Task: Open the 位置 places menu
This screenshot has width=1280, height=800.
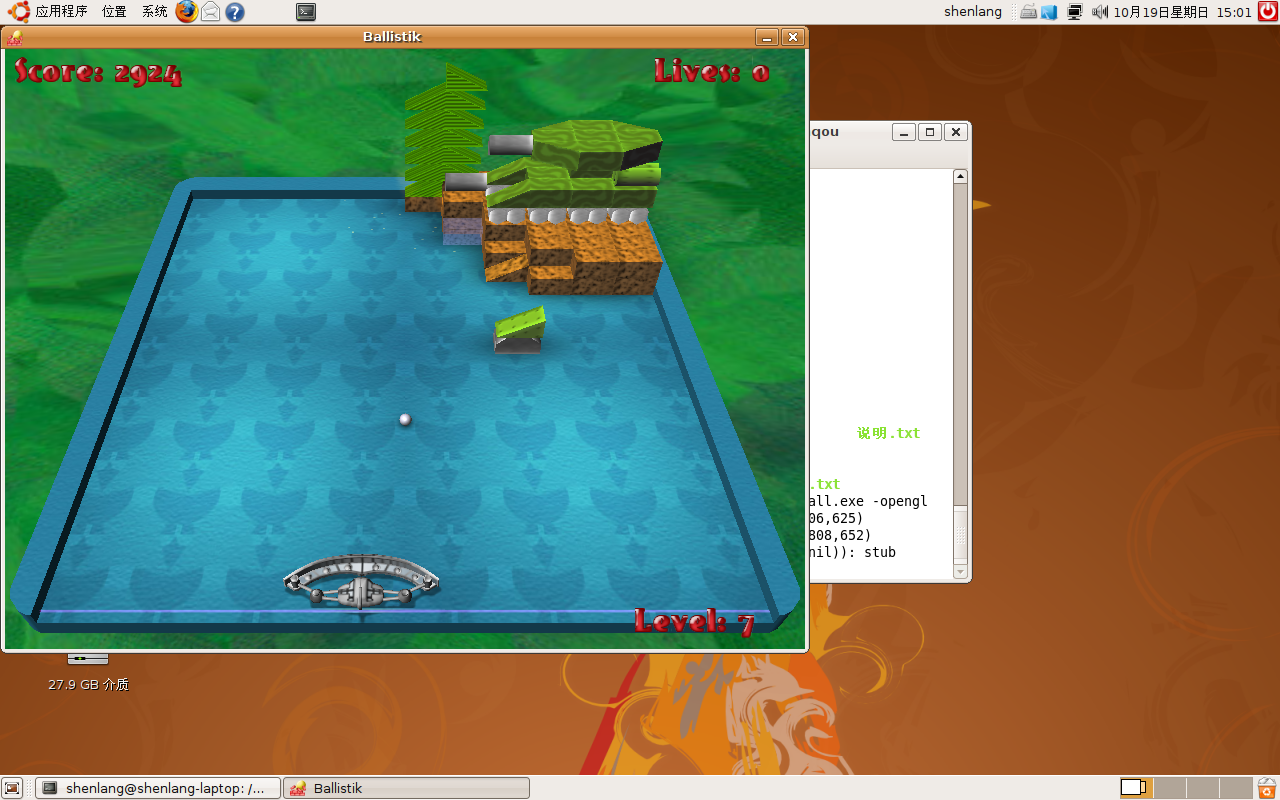Action: click(x=114, y=12)
